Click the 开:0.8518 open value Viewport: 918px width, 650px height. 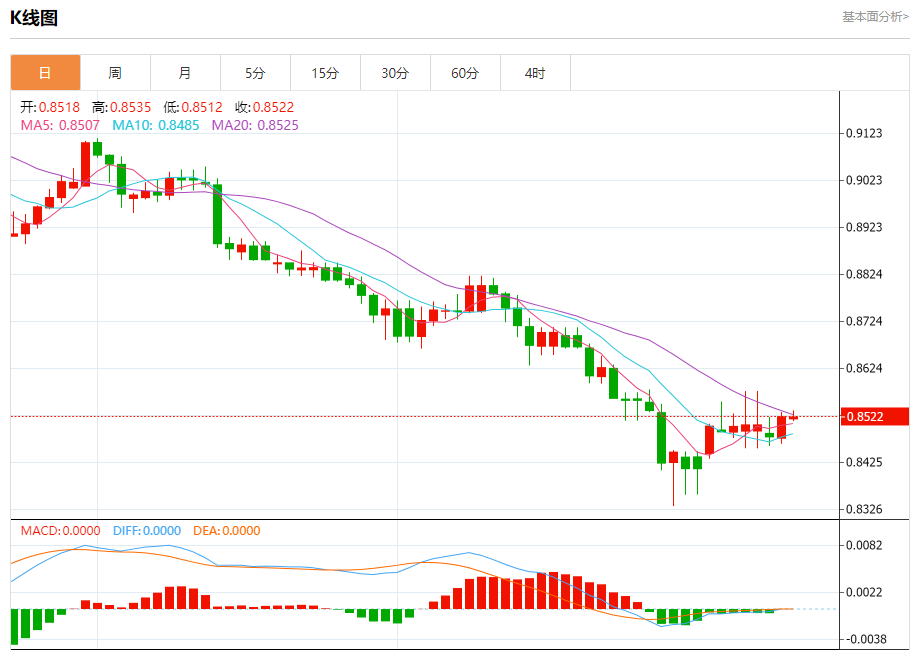[x=50, y=107]
